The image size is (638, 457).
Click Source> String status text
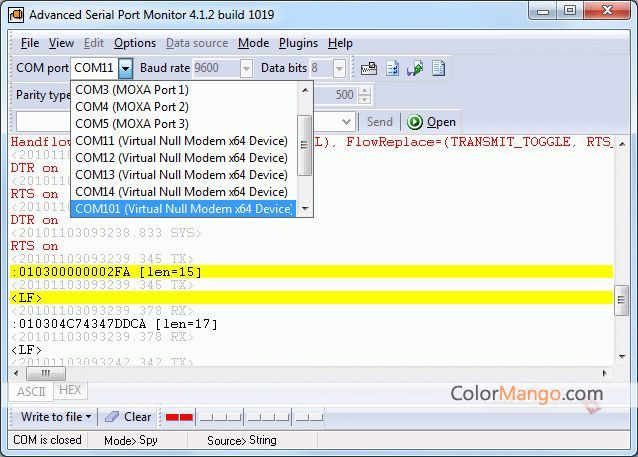tap(242, 440)
